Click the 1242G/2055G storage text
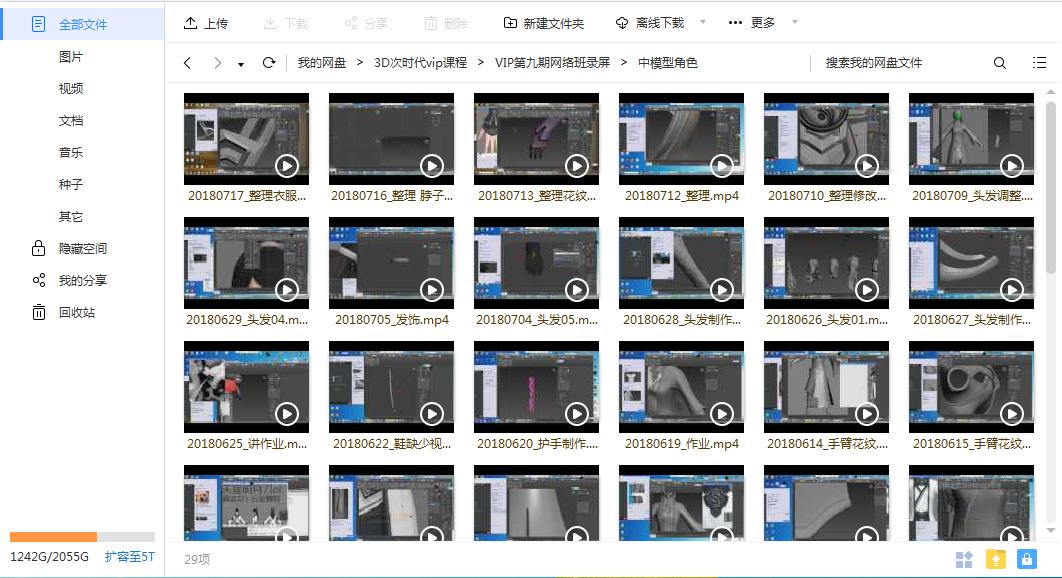 [49, 557]
